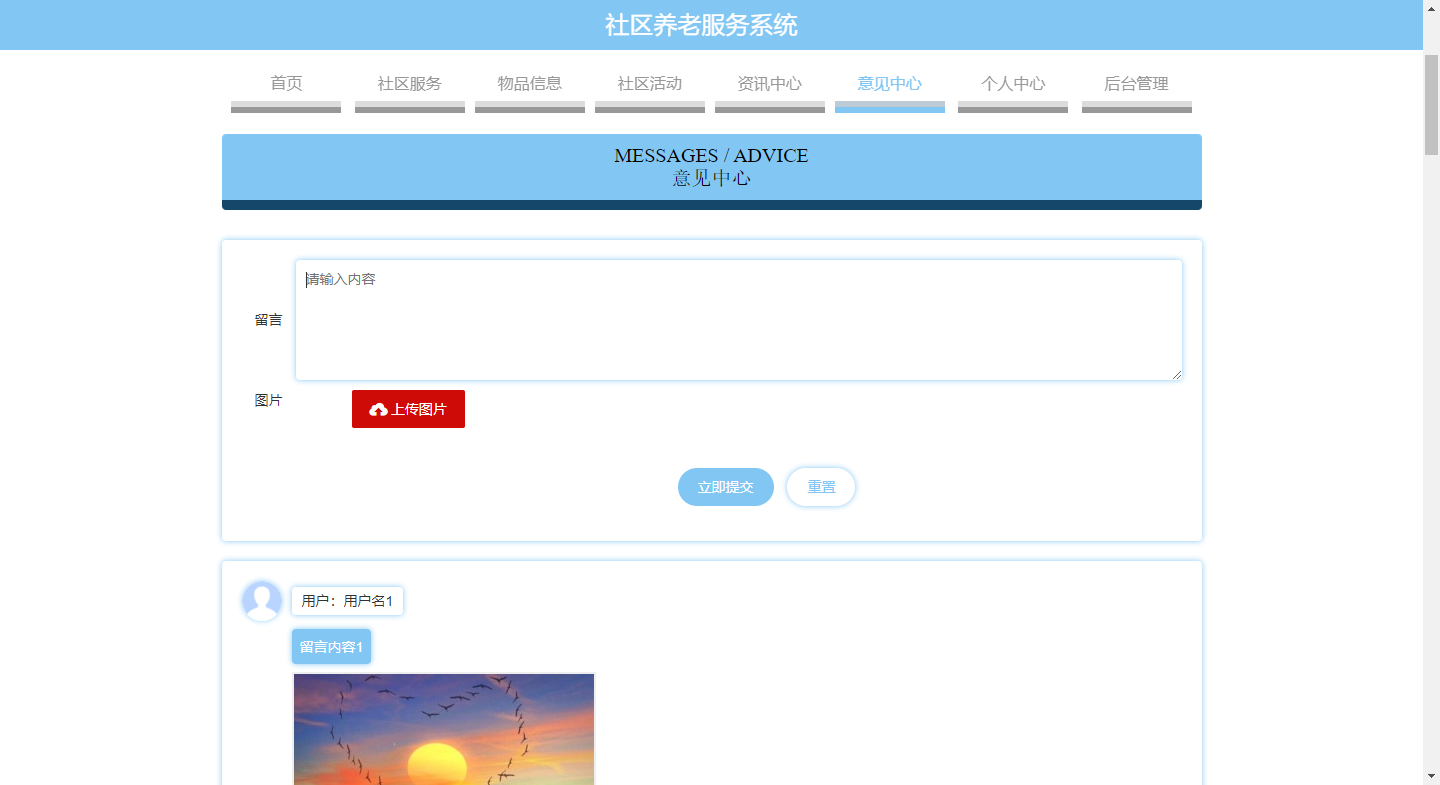Click the 社区养老服务系统 header title

pos(701,25)
